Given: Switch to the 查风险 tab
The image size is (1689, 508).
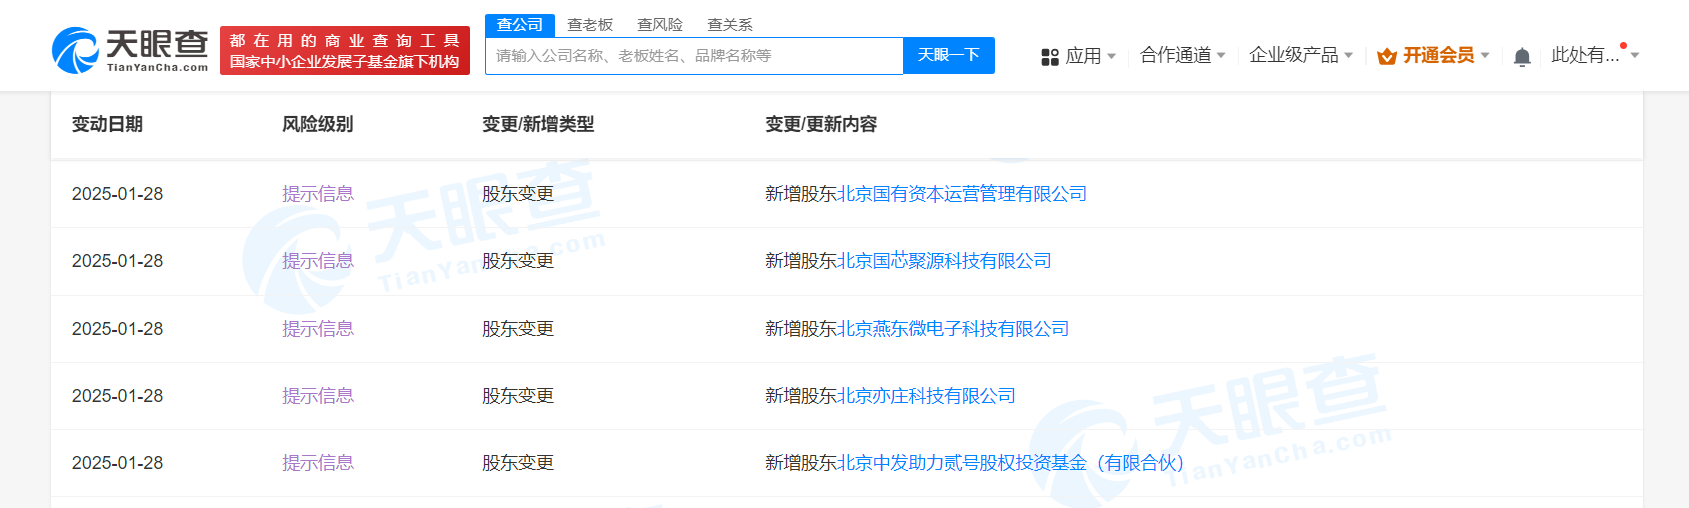Looking at the screenshot, I should (x=660, y=25).
